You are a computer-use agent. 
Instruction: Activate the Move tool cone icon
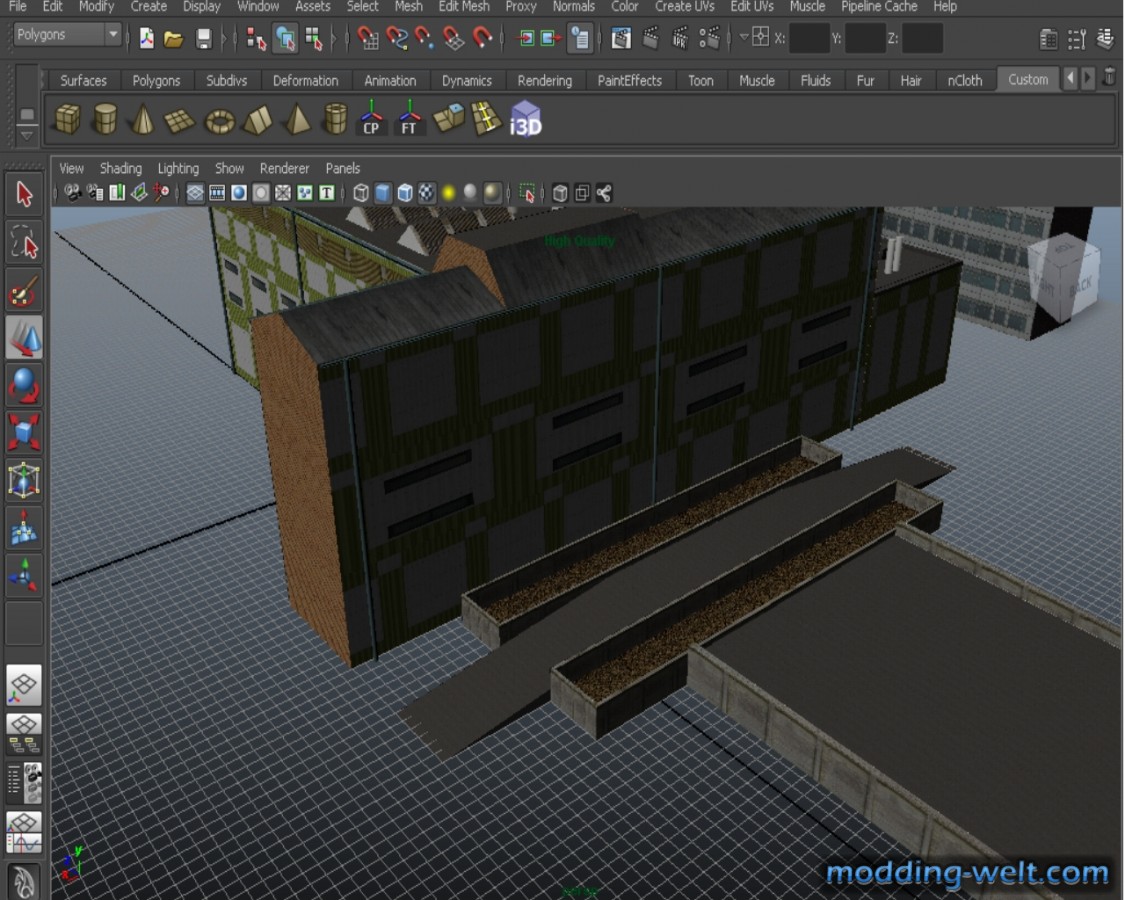(24, 337)
